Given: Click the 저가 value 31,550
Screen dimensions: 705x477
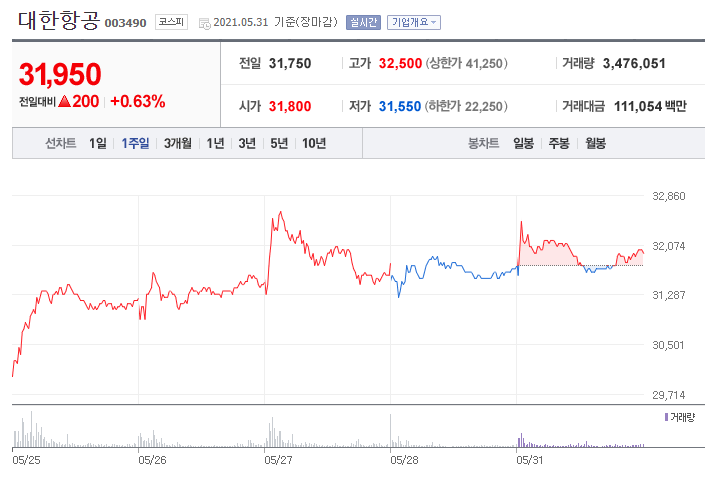Looking at the screenshot, I should point(400,107).
